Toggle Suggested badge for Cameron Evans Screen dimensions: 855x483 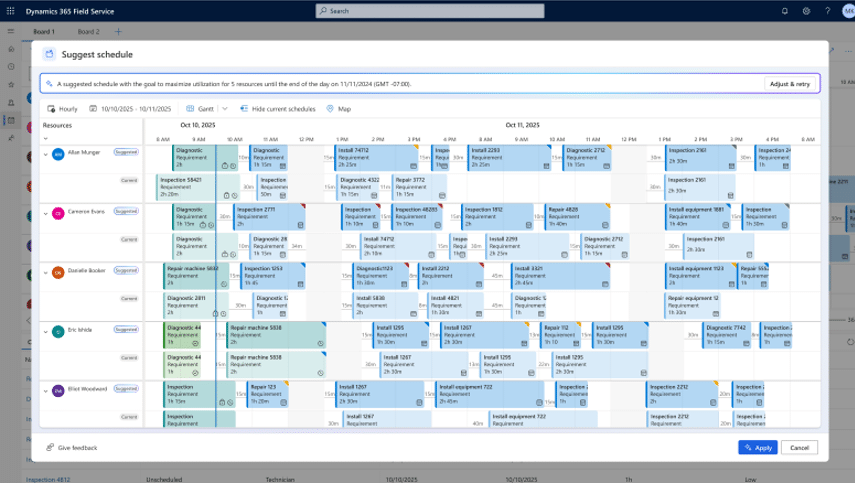[x=126, y=212]
